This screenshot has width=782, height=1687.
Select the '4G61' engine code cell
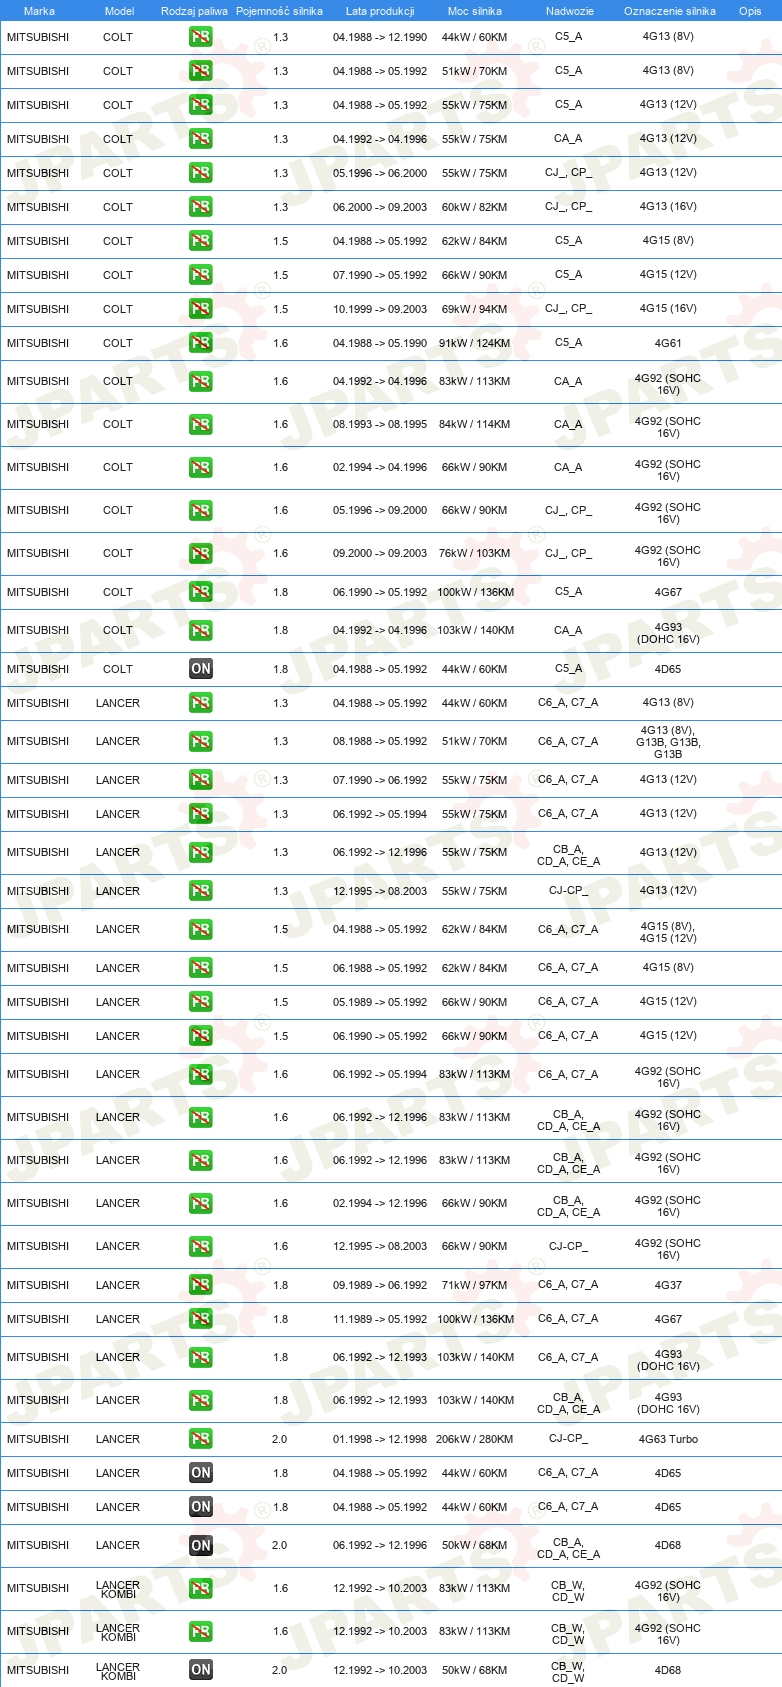[668, 343]
